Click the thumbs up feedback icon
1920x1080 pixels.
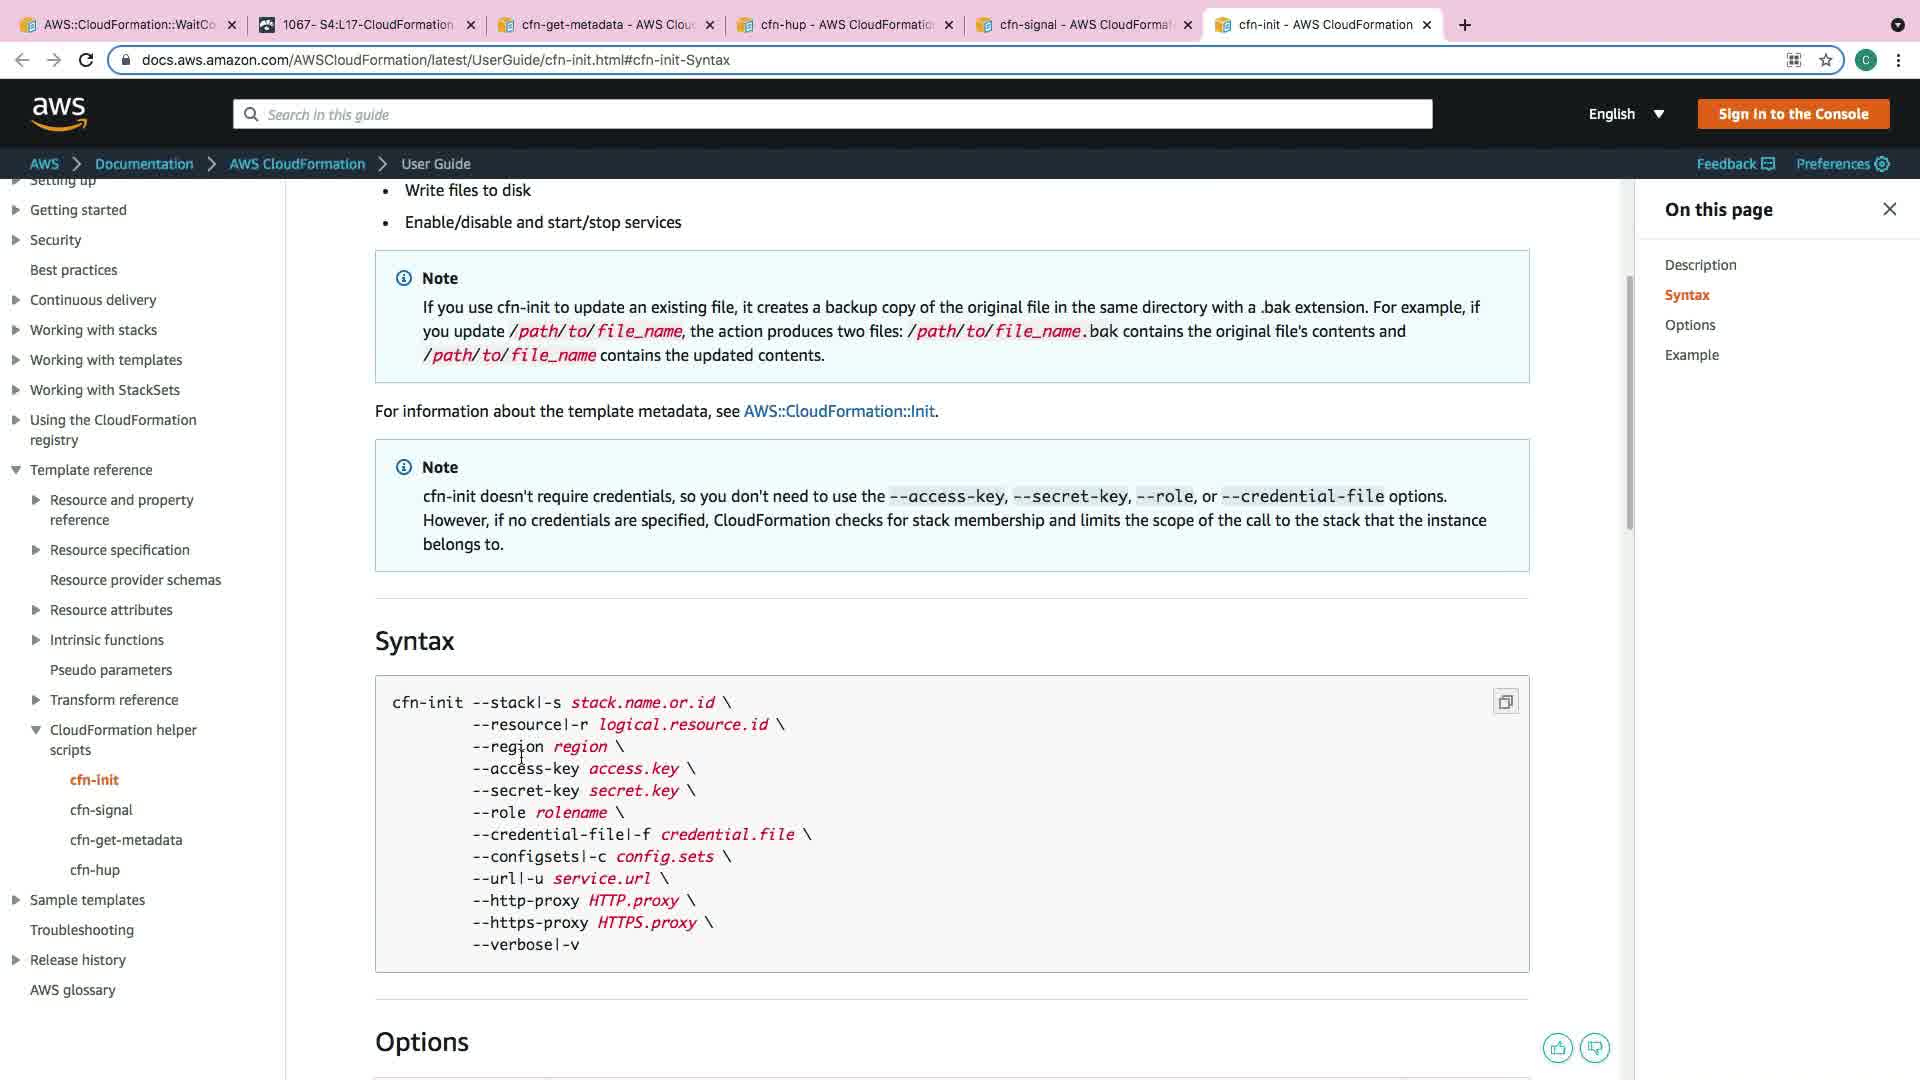[x=1557, y=1048]
